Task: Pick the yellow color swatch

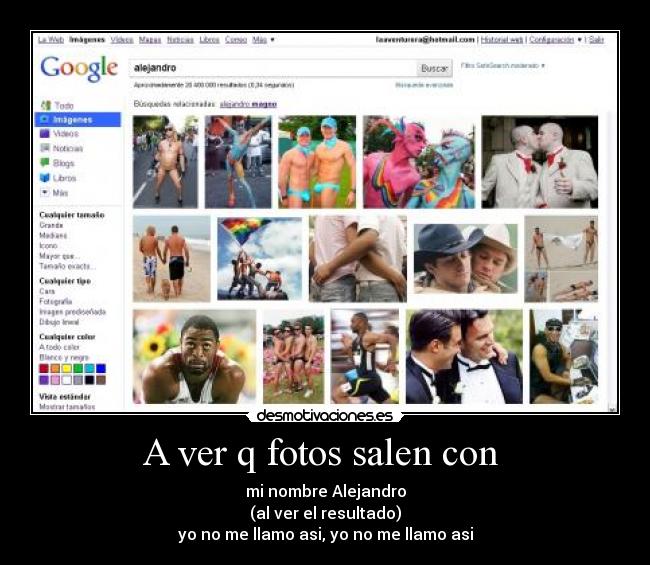Action: pos(66,369)
